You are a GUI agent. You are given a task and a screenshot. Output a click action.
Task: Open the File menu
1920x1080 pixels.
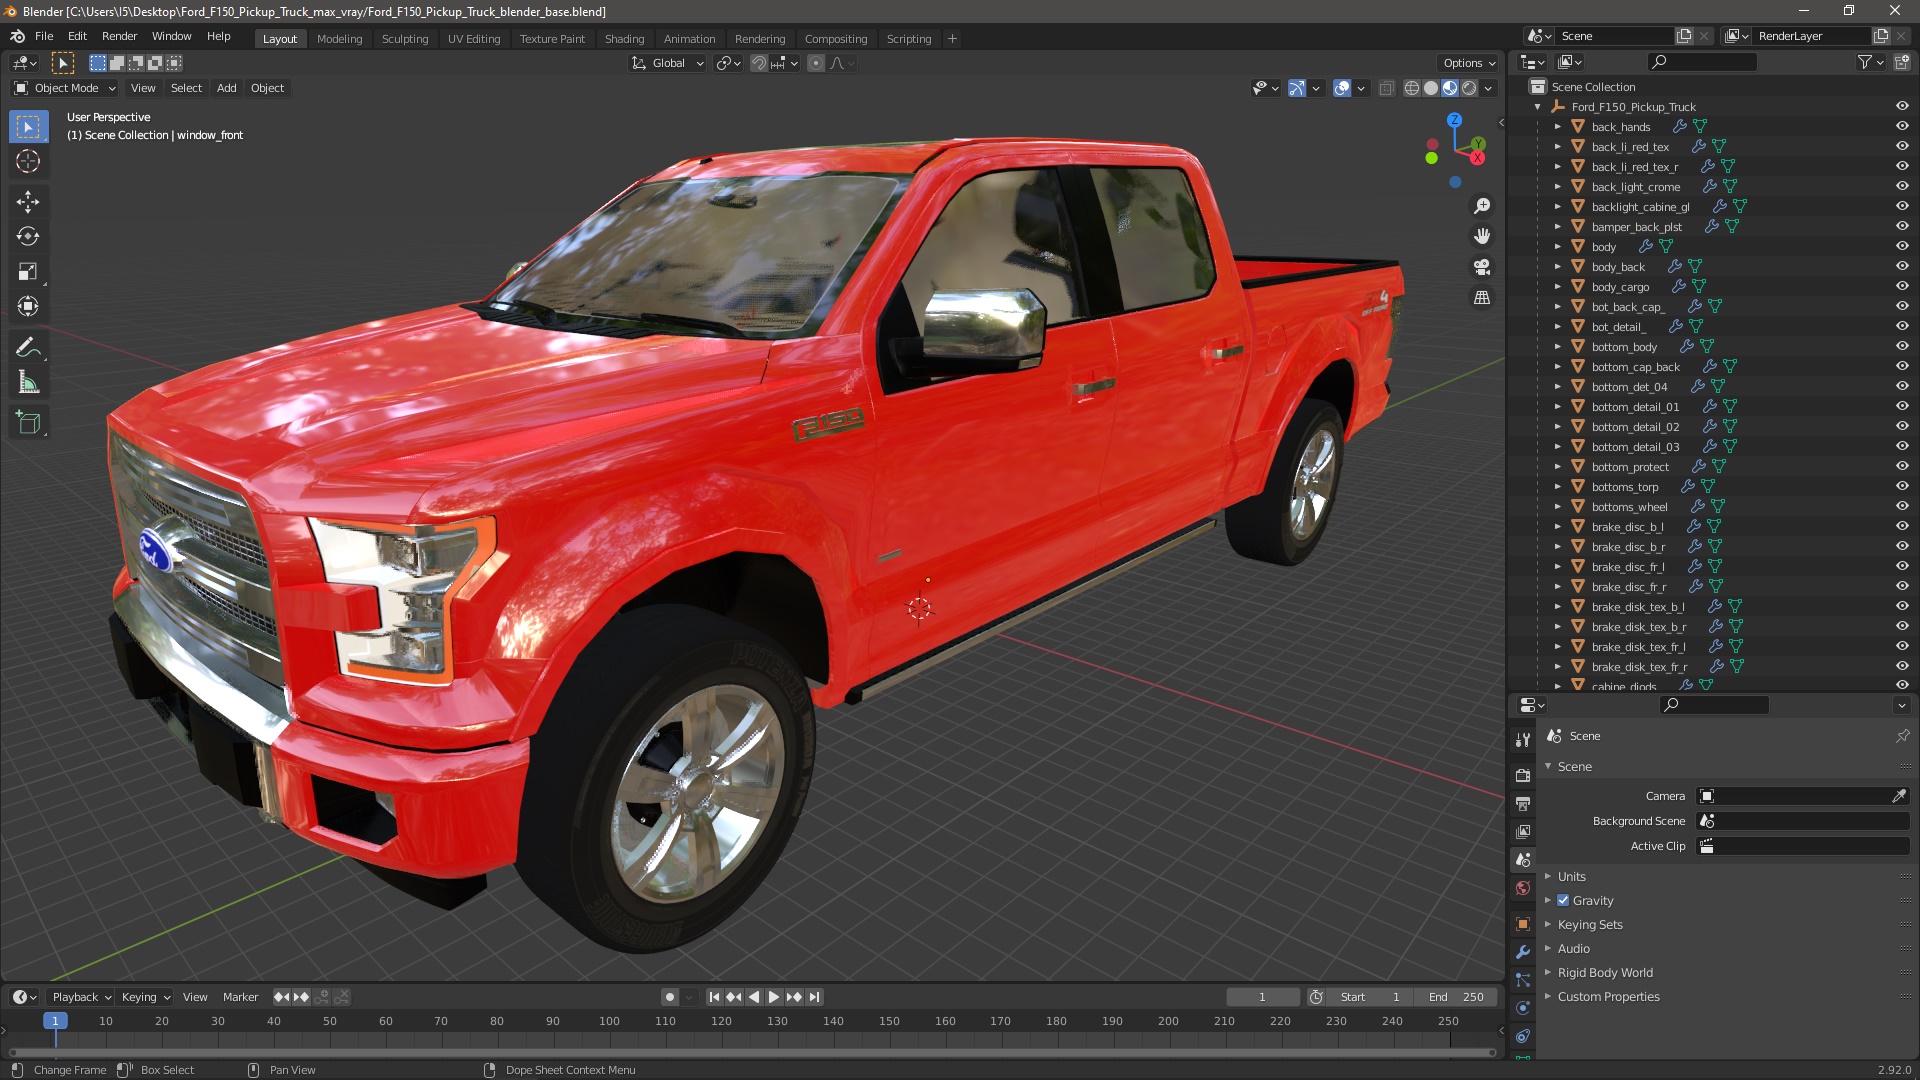[x=44, y=36]
